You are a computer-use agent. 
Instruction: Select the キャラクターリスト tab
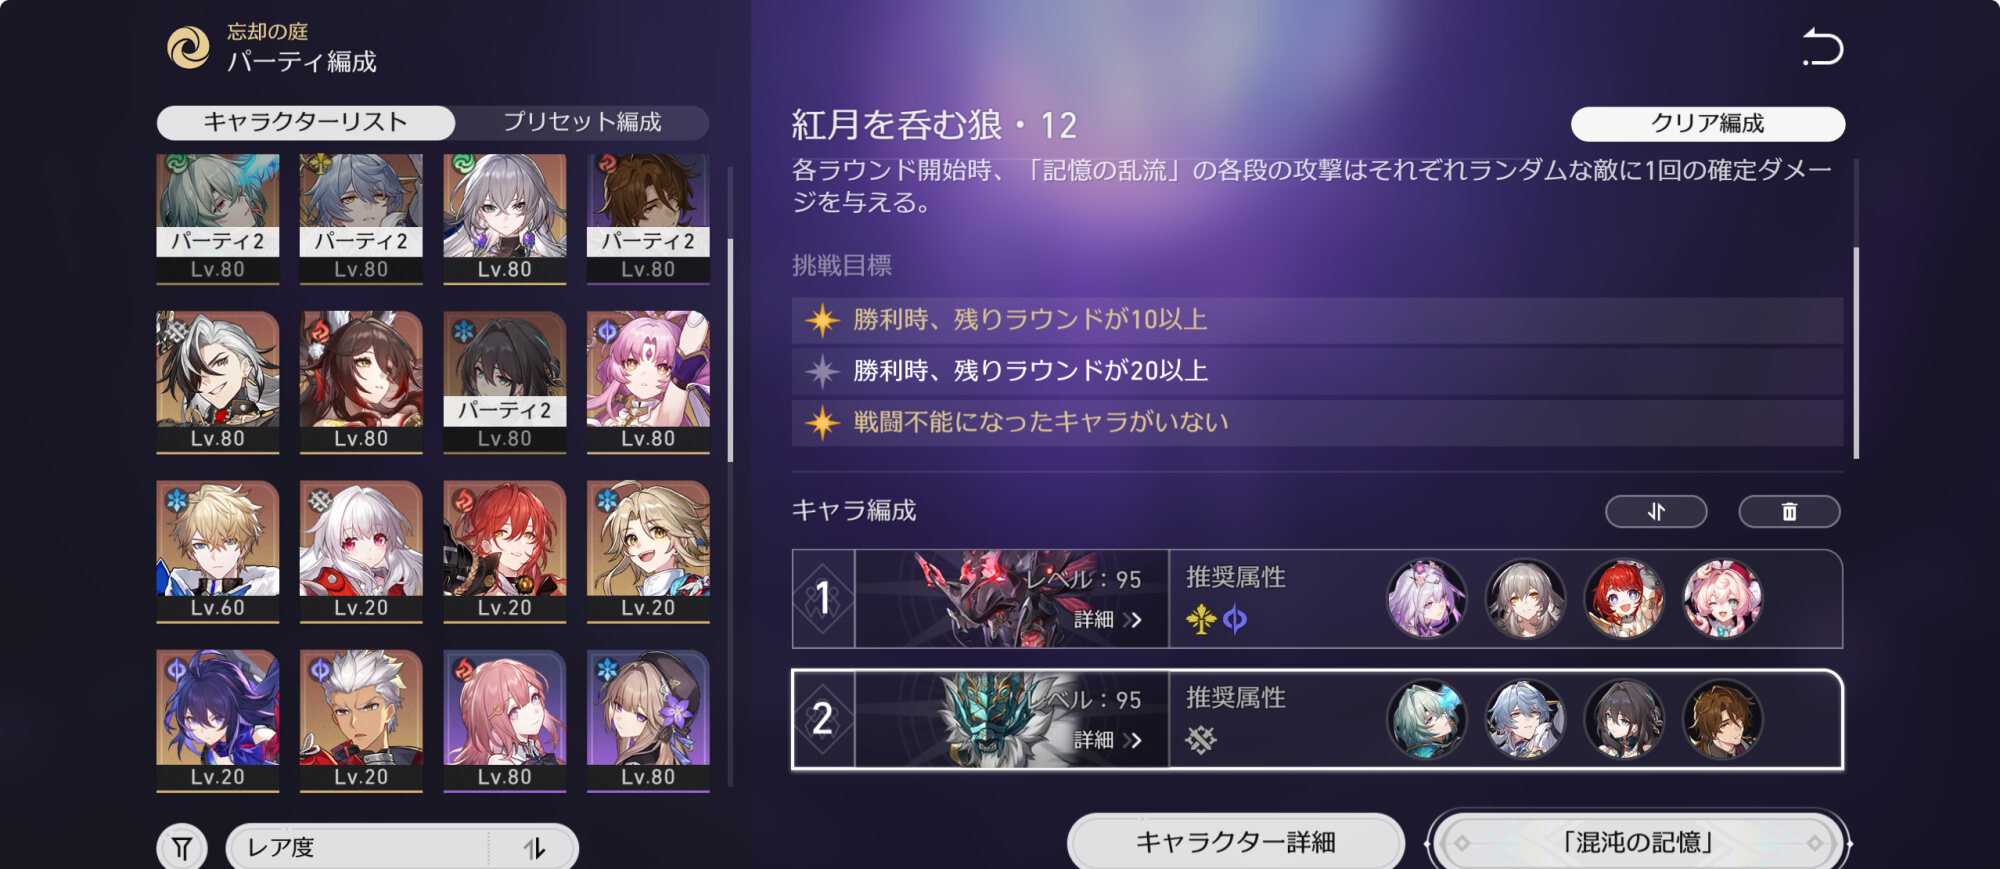point(306,122)
